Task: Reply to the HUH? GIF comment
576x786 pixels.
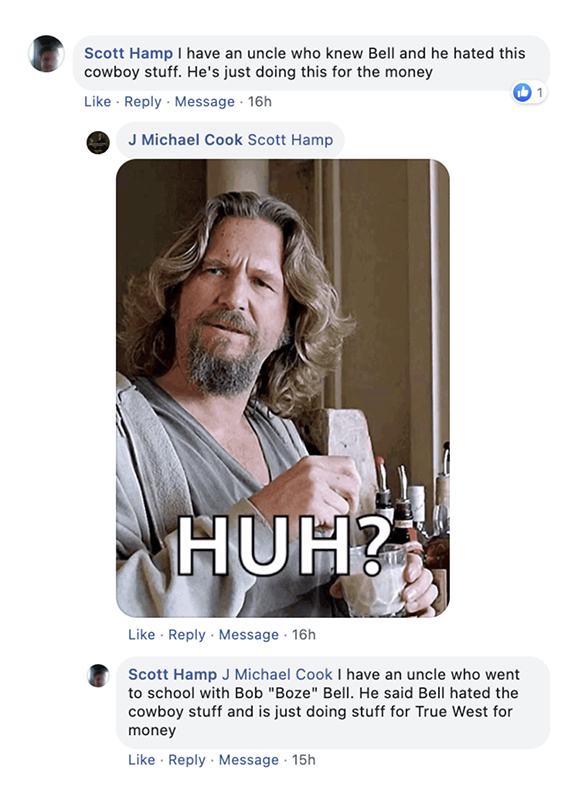Action: click(x=187, y=635)
